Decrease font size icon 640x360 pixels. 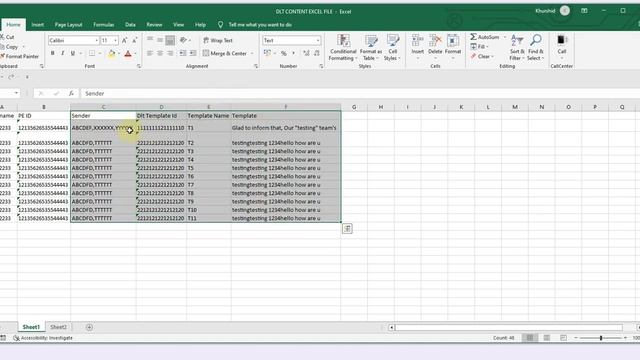134,40
